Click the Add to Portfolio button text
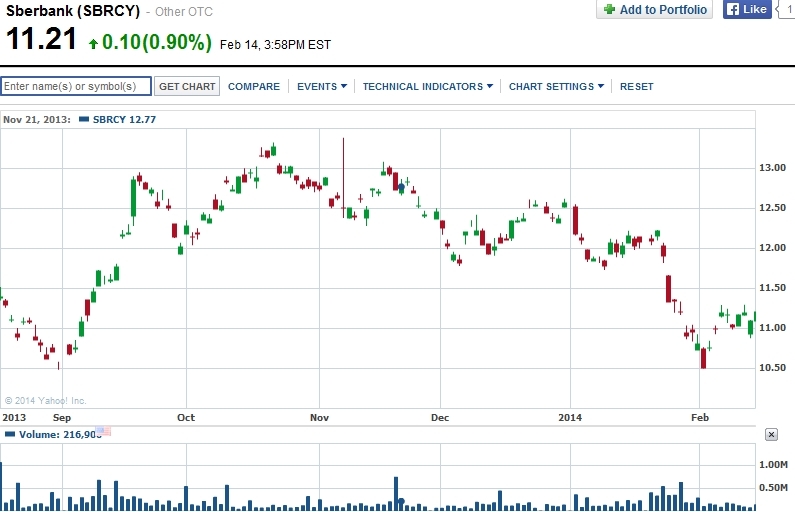The image size is (795, 512). [x=663, y=10]
